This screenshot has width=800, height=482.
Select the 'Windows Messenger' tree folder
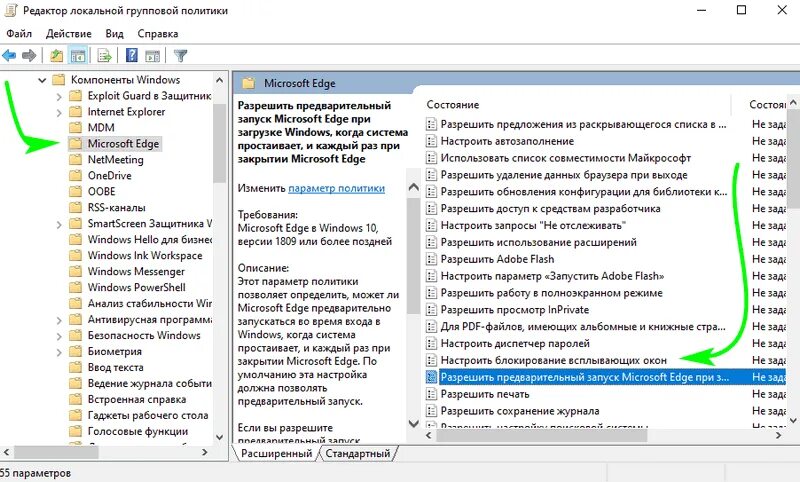pos(136,271)
